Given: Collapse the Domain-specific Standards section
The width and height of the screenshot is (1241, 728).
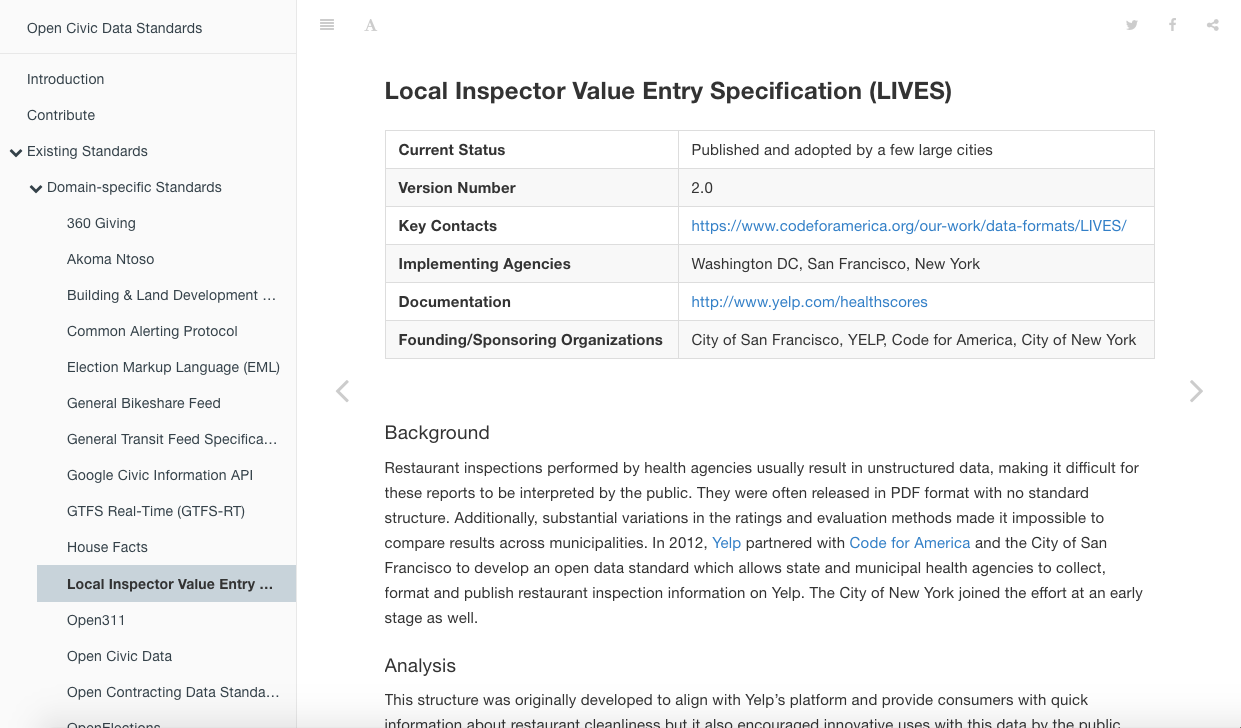Looking at the screenshot, I should [x=34, y=187].
